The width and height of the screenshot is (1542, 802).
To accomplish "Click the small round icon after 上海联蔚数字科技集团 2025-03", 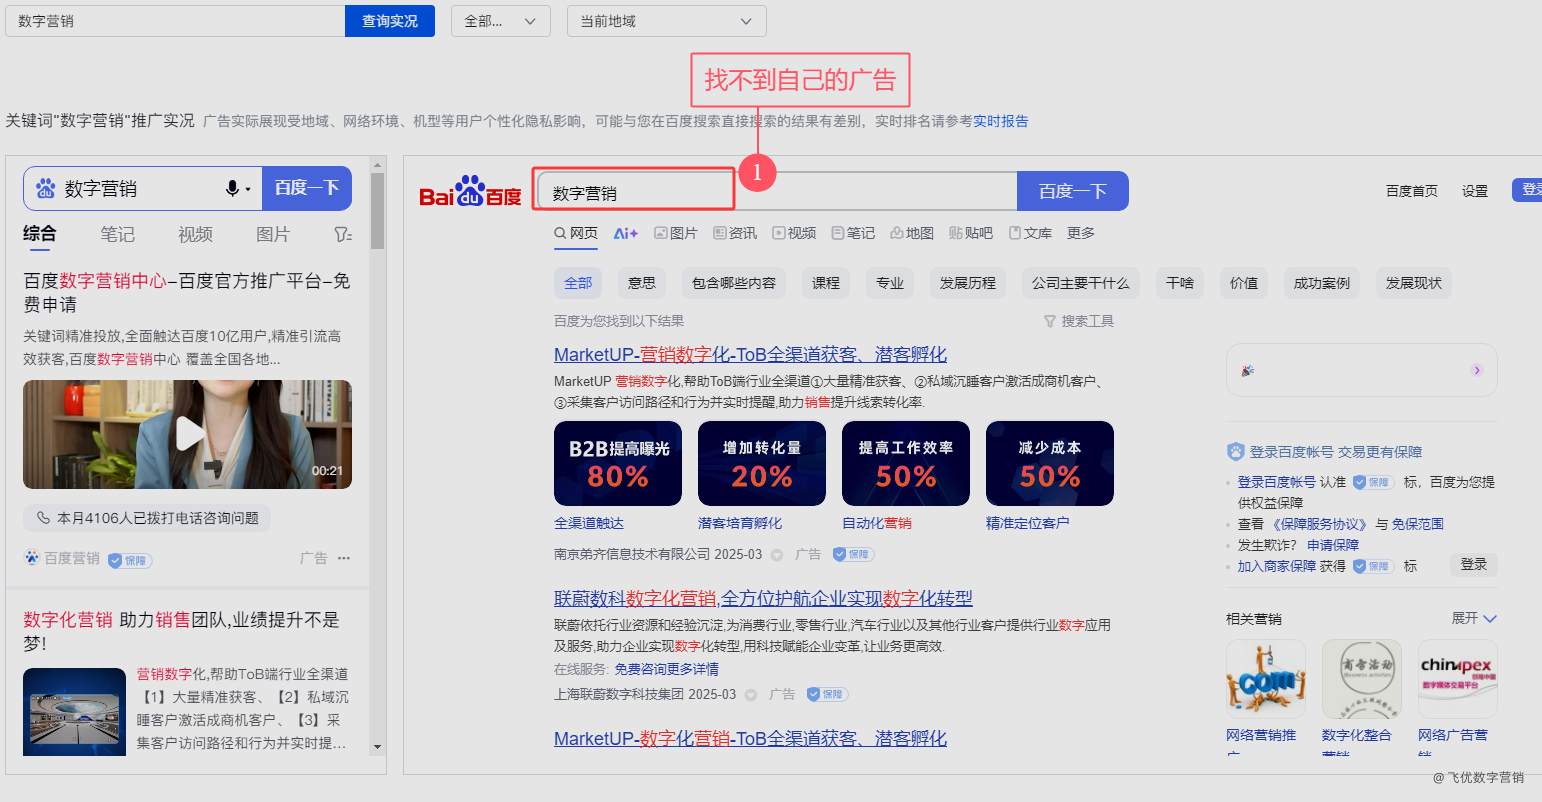I will click(x=751, y=694).
